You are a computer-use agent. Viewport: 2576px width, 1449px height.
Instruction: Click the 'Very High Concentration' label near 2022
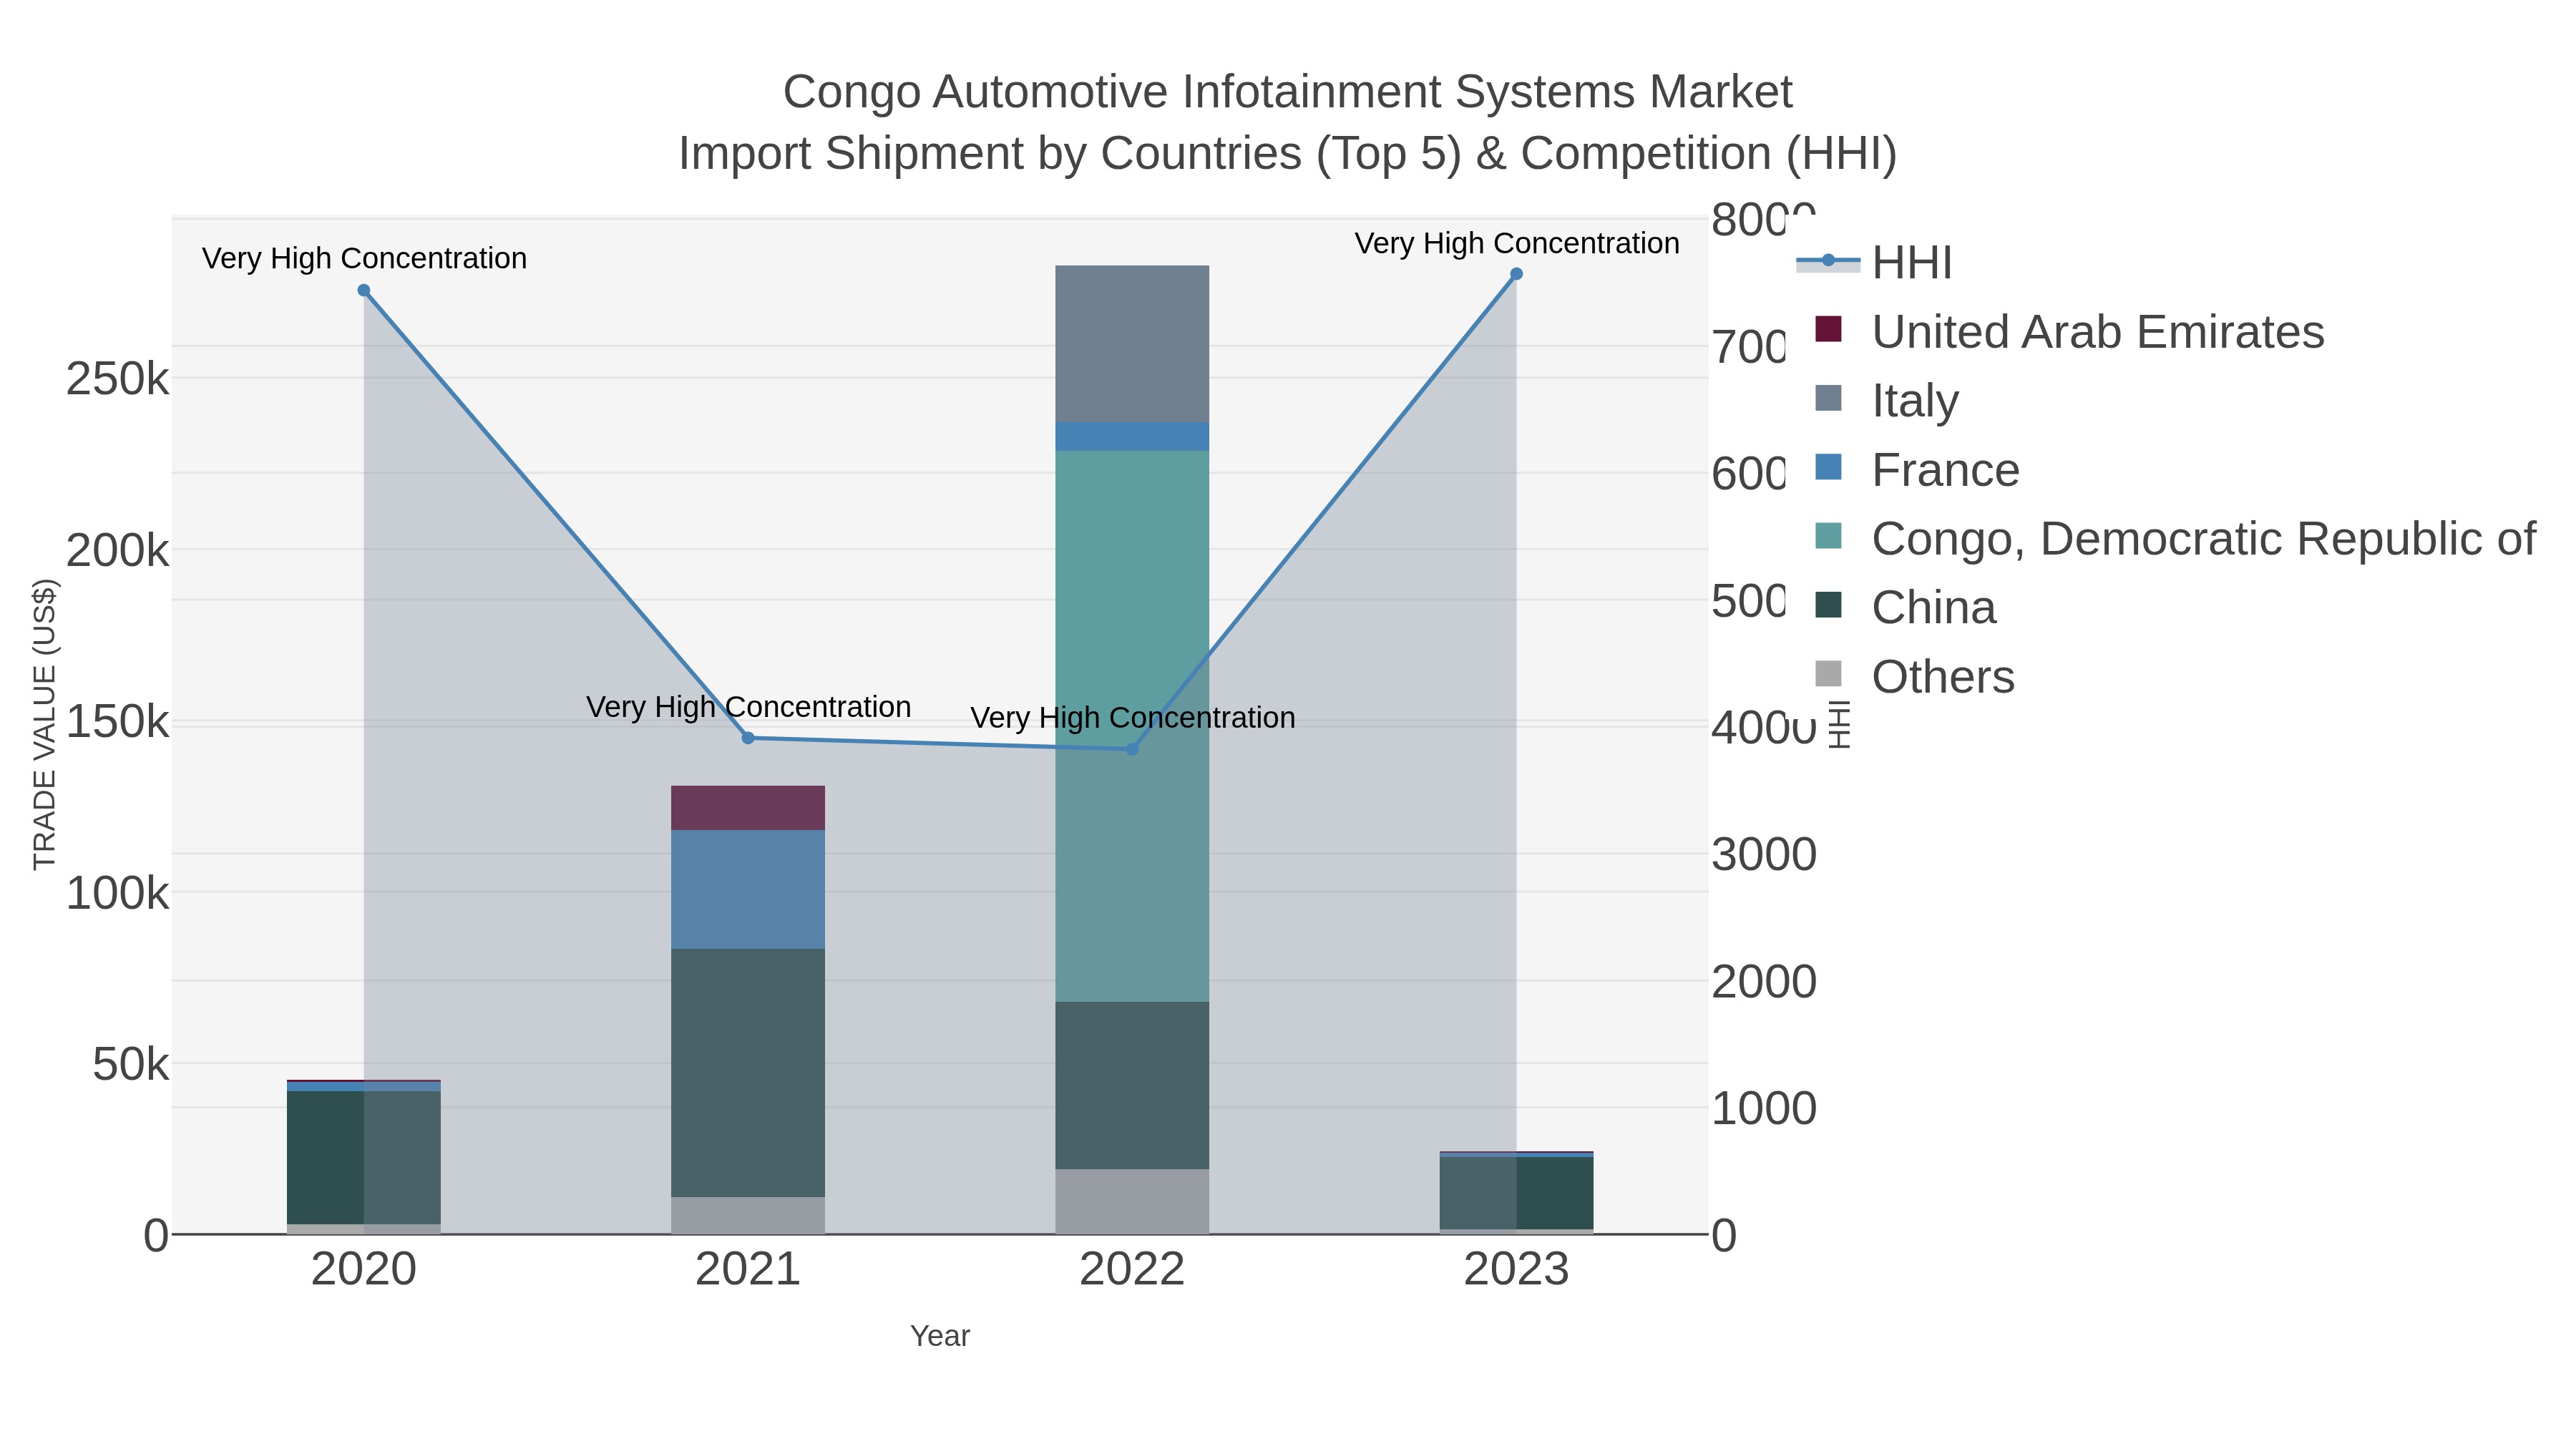click(x=1133, y=718)
